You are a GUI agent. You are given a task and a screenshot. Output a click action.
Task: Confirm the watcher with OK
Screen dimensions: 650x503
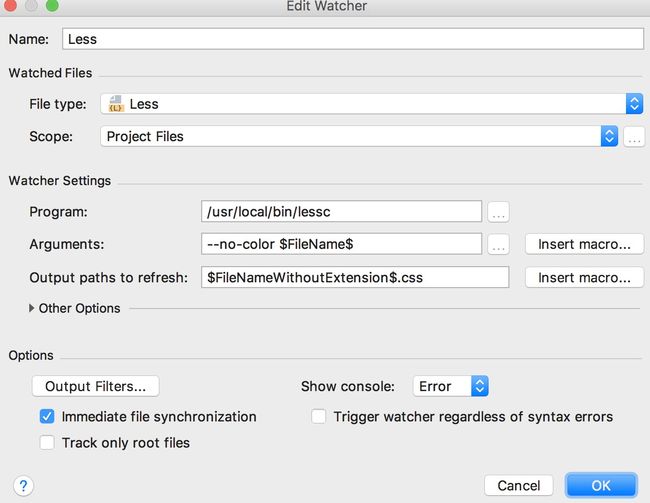tap(601, 485)
